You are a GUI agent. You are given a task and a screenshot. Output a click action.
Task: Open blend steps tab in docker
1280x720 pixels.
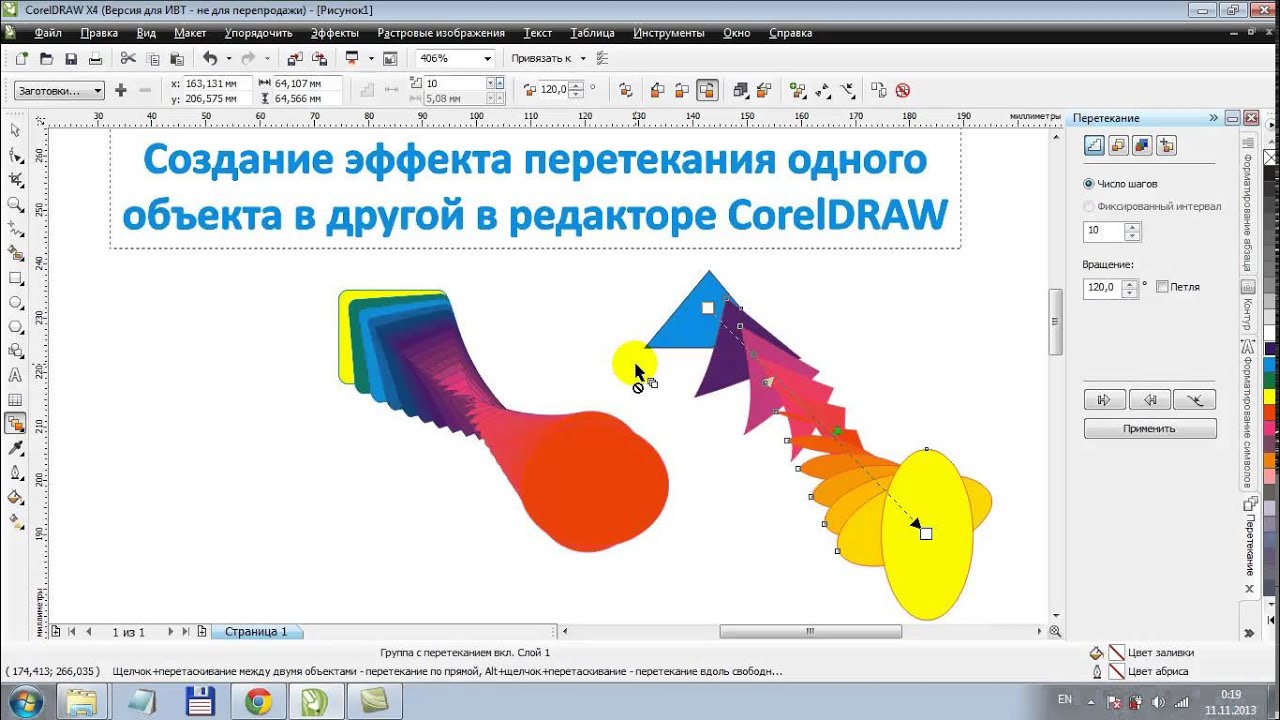pyautogui.click(x=1094, y=146)
